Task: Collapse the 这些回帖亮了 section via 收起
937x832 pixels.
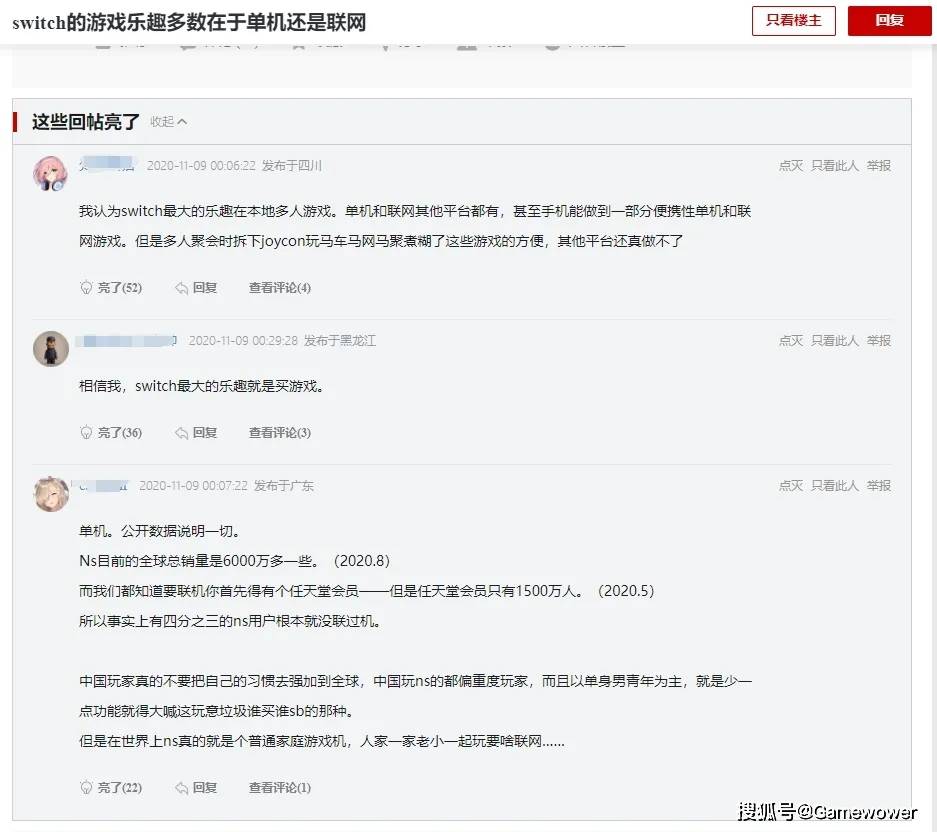Action: click(168, 121)
